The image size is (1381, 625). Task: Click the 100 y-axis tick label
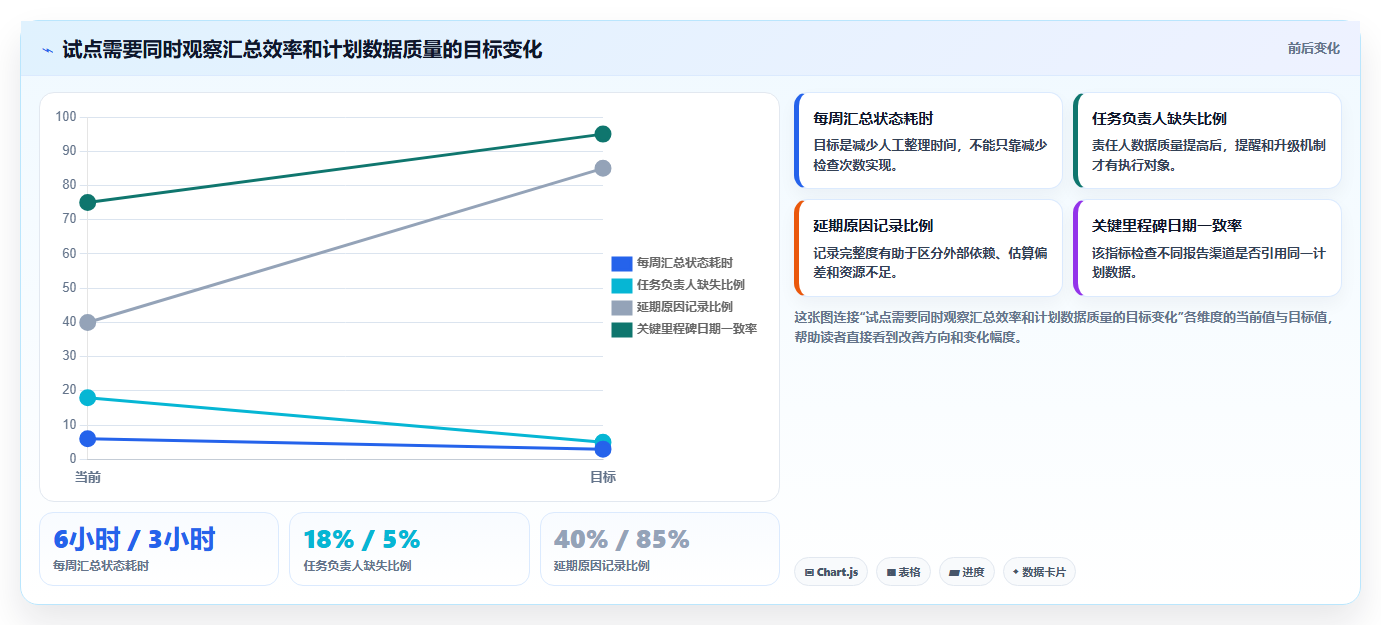pyautogui.click(x=66, y=117)
